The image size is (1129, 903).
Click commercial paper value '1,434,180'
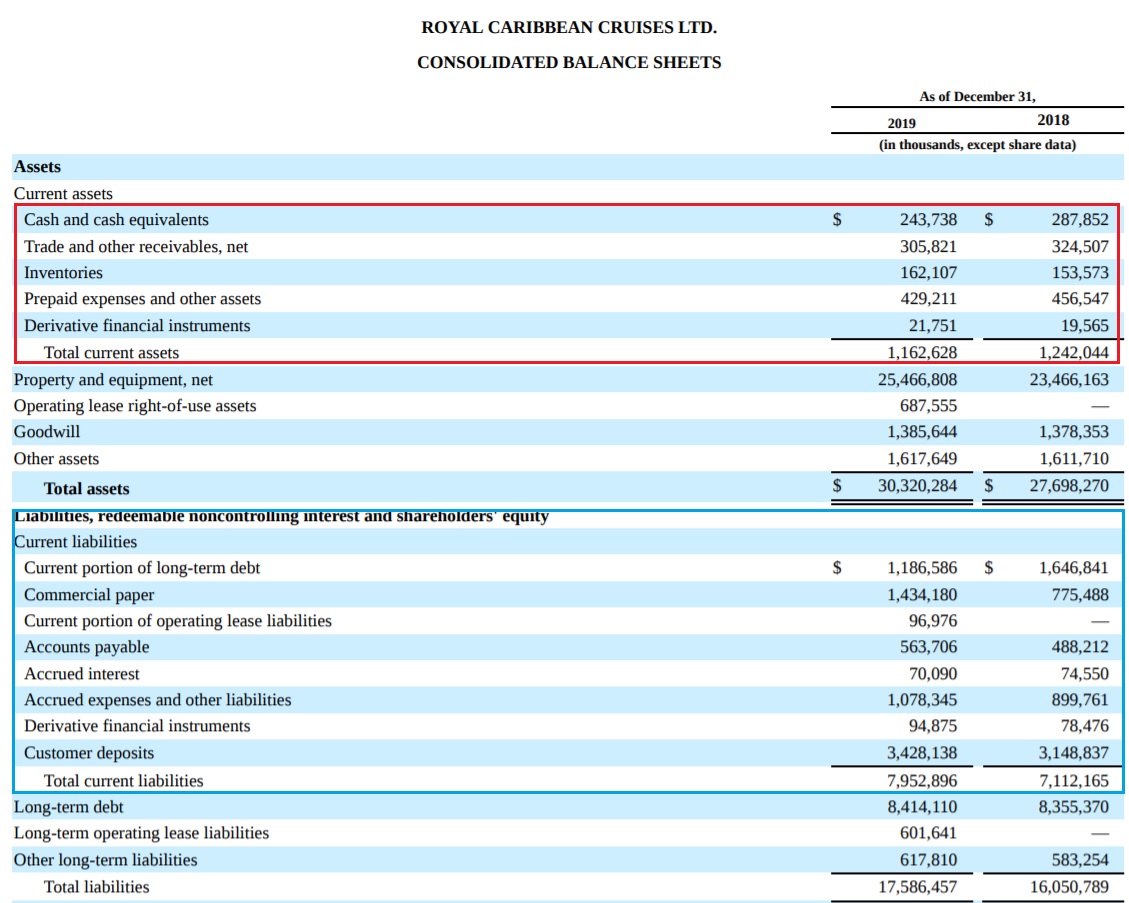pos(922,595)
